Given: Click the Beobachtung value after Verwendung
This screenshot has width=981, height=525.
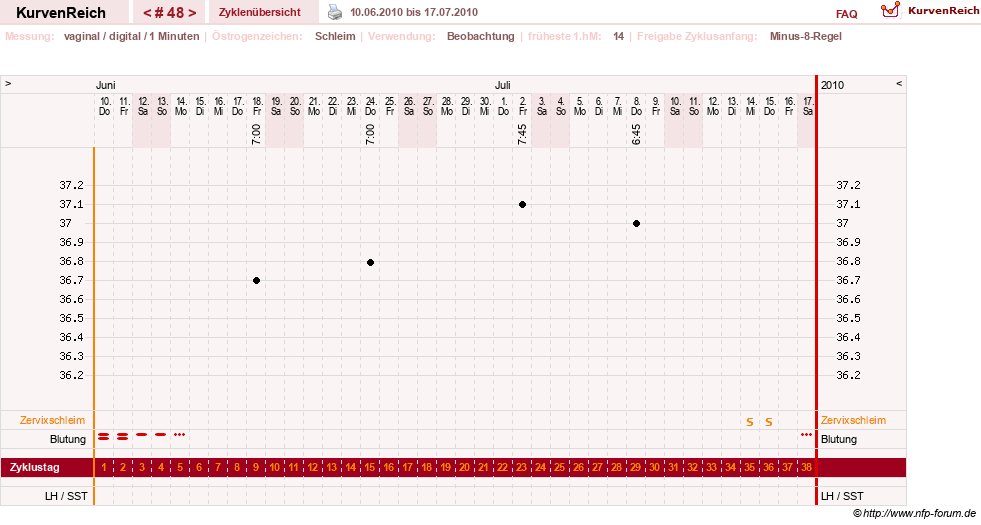Looking at the screenshot, I should (x=480, y=36).
